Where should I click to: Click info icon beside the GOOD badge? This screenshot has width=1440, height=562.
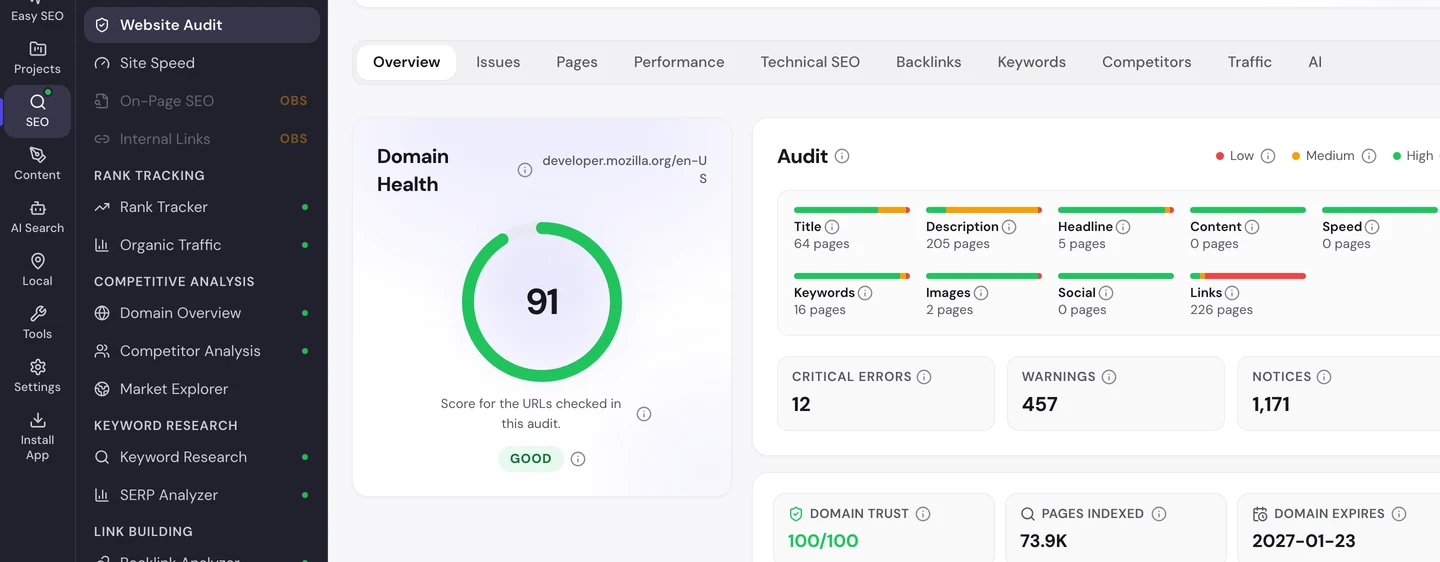(578, 459)
